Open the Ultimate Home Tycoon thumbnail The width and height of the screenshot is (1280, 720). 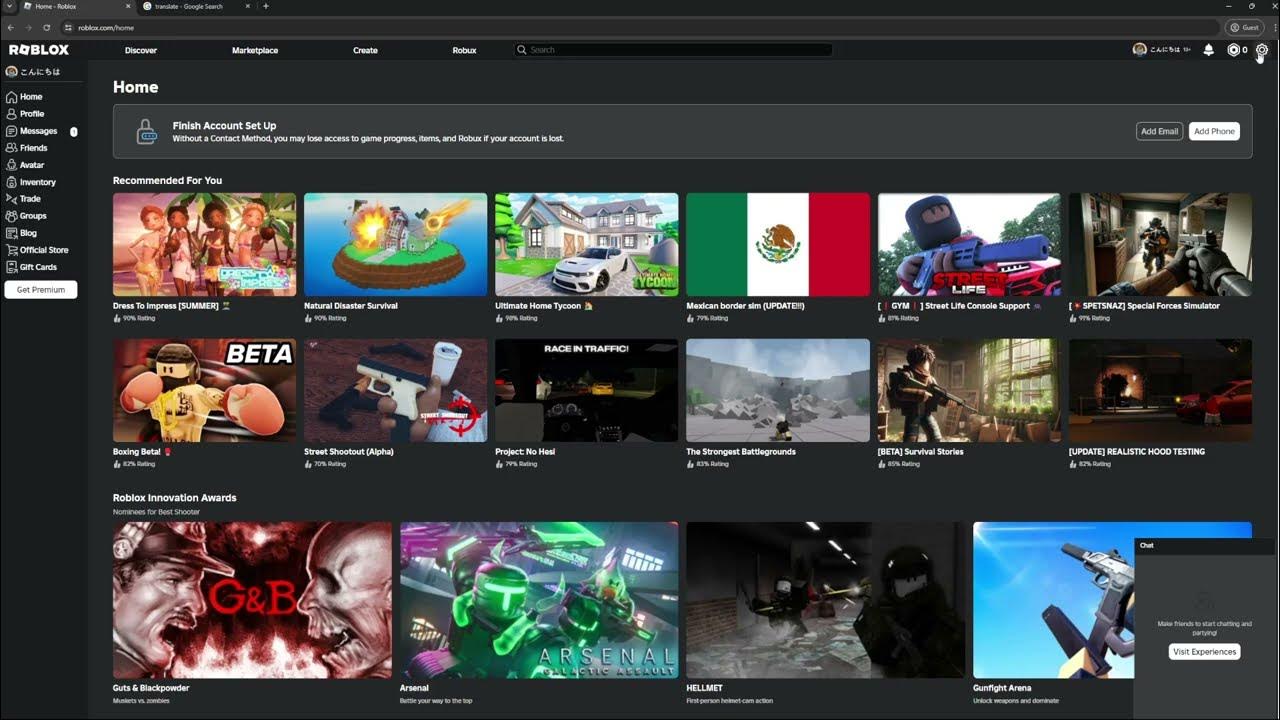(586, 245)
